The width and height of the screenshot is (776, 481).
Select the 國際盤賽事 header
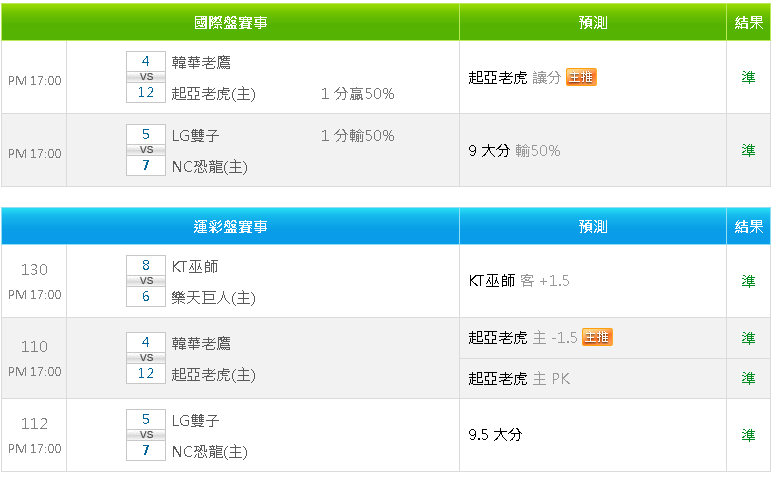click(230, 23)
